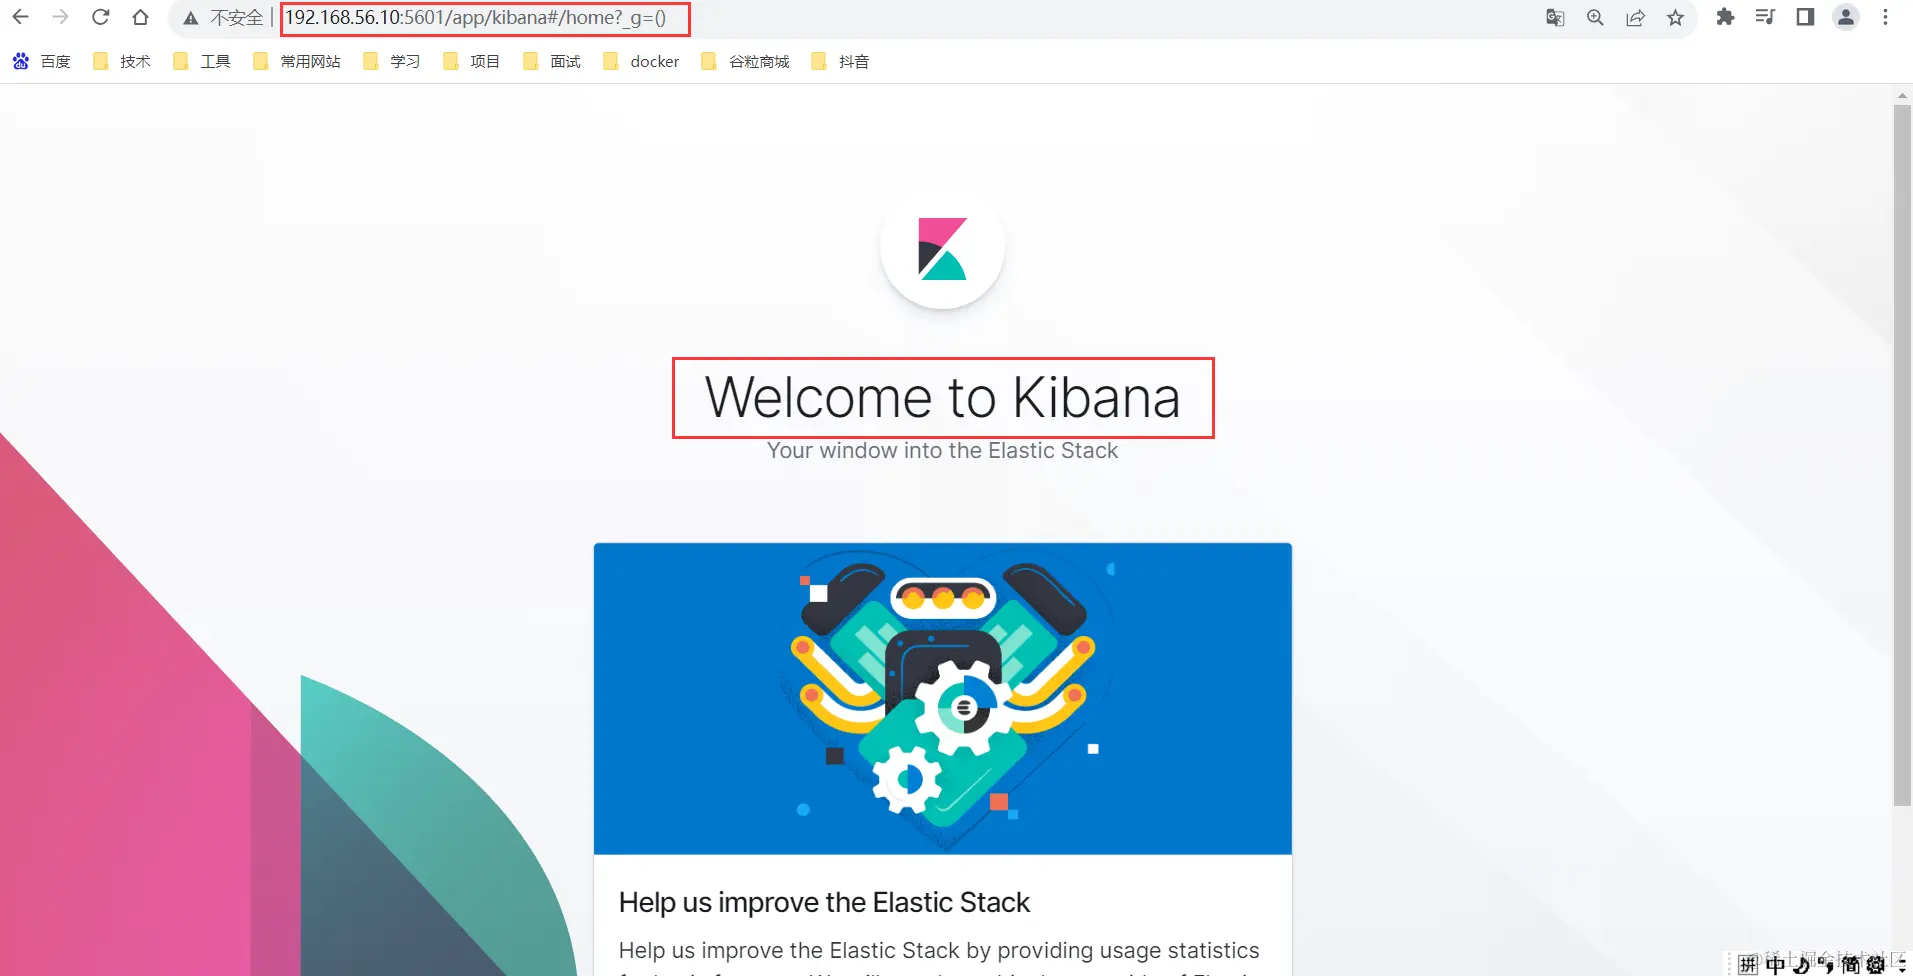Viewport: 1913px width, 976px height.
Task: Open the 技术 bookmark folder
Action: click(121, 62)
